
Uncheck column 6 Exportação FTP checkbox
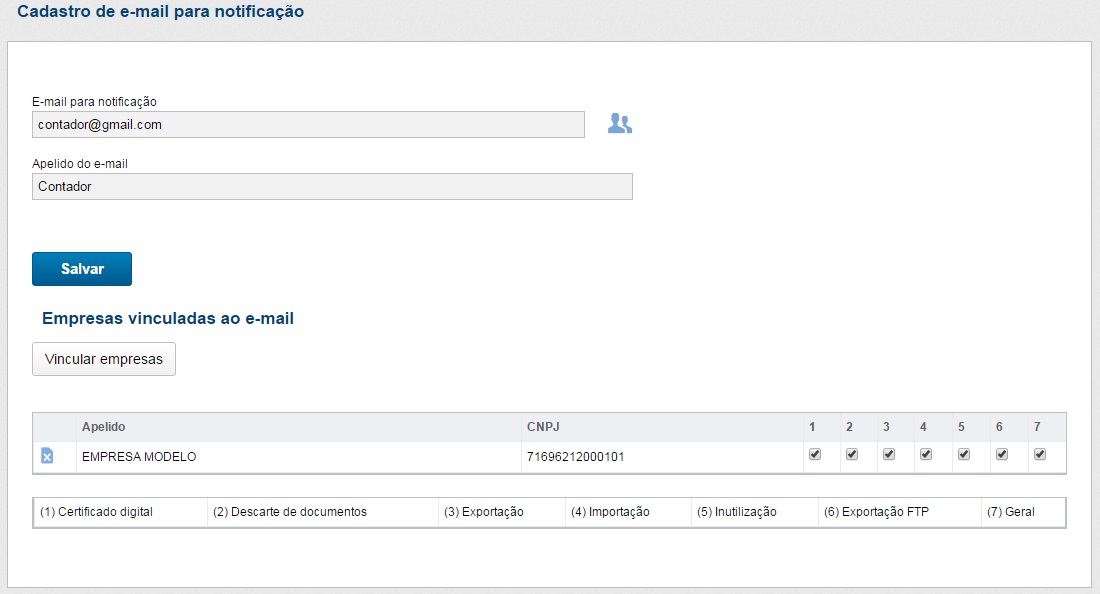(1002, 454)
